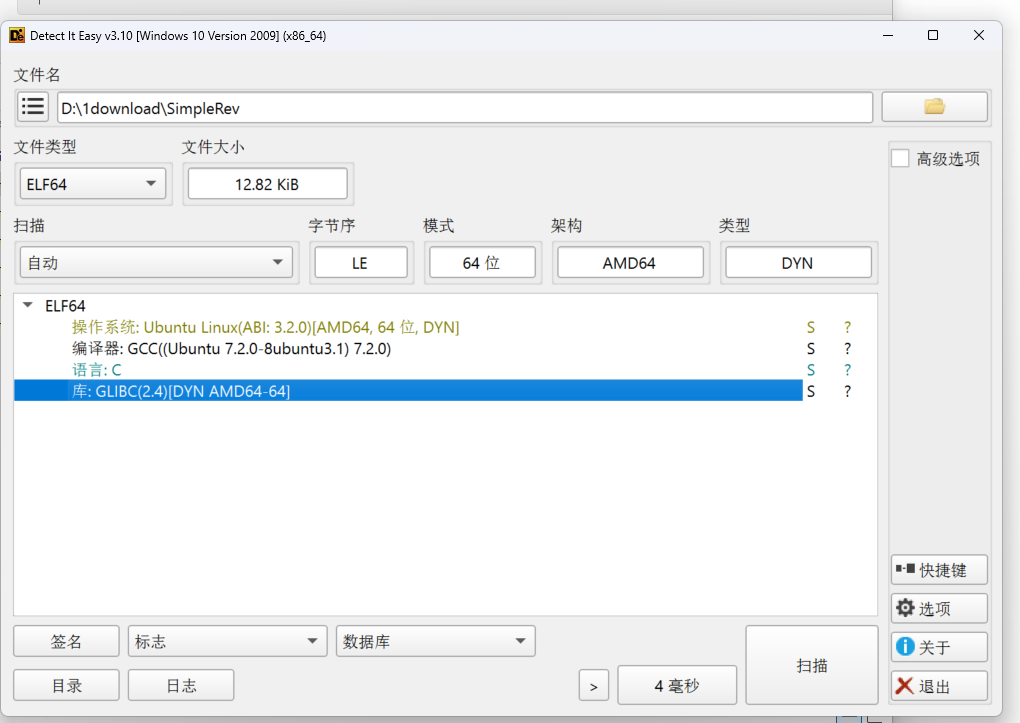Open the 标志 flags dropdown
Screen dimensions: 1020x723
(x=227, y=640)
